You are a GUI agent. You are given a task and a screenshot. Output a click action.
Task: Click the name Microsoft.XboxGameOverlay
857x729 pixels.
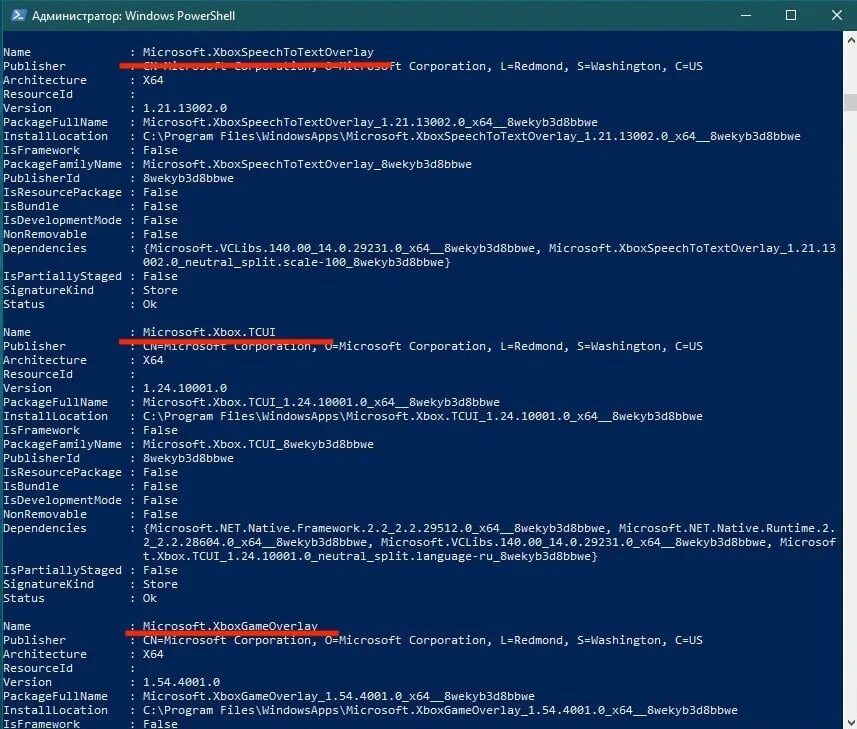pos(230,626)
